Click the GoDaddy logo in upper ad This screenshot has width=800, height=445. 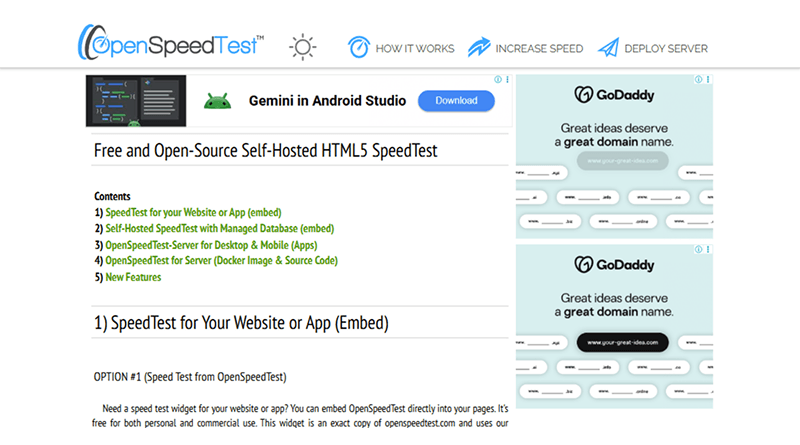614,94
